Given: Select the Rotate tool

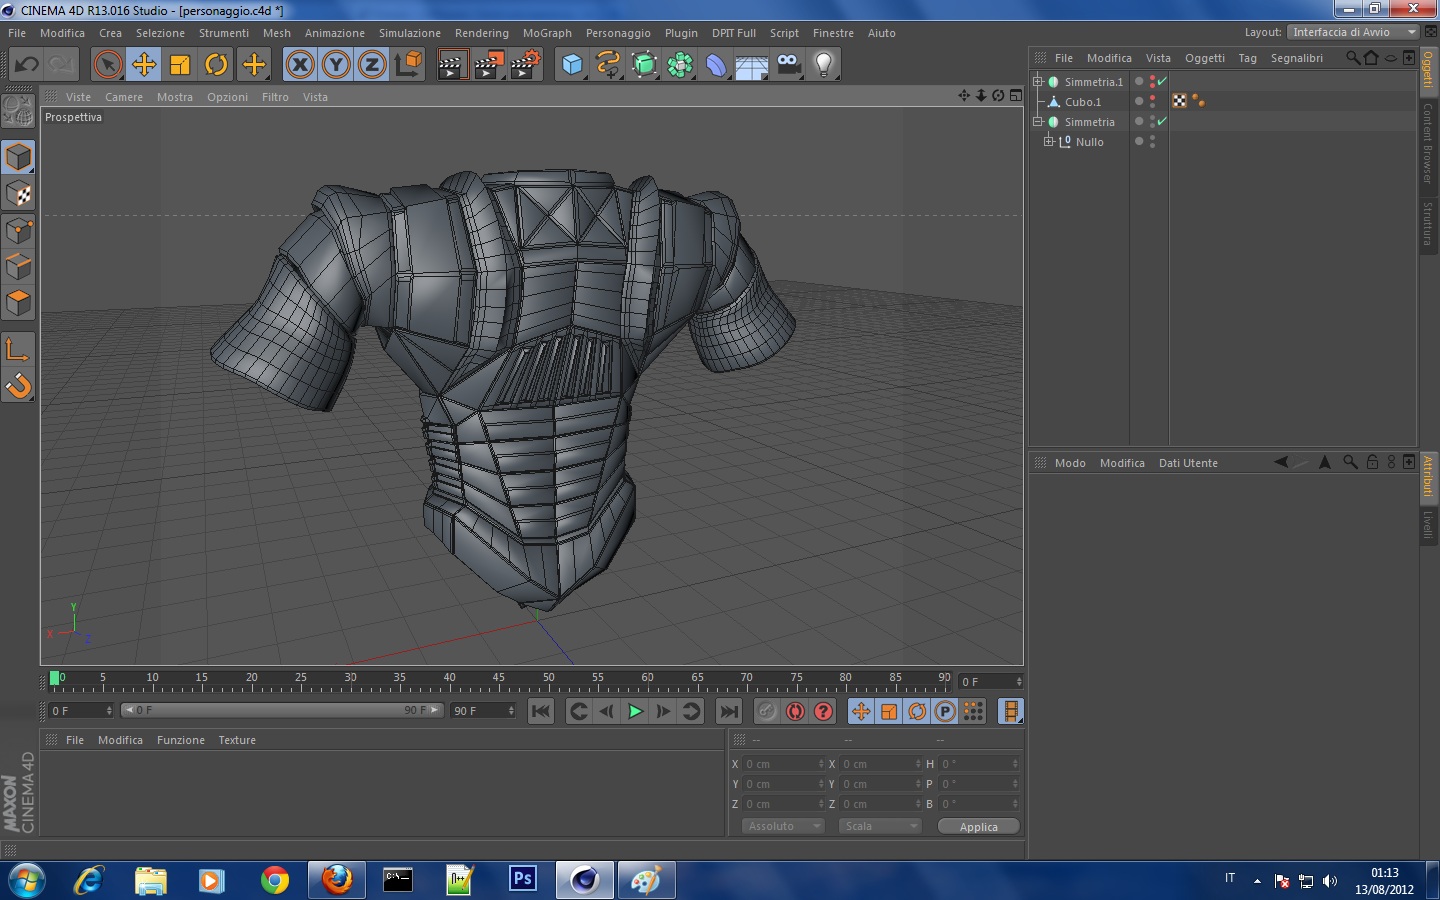Looking at the screenshot, I should pos(216,65).
